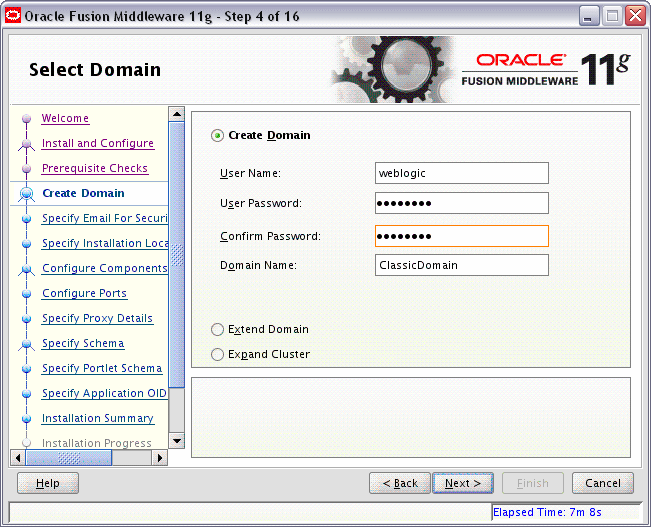Click the Specify Portlet Schema bullet icon
Viewport: 651px width, 527px height.
point(27,369)
